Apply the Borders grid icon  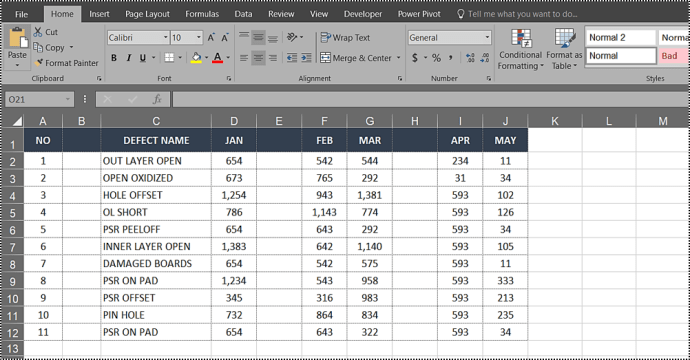(x=169, y=58)
